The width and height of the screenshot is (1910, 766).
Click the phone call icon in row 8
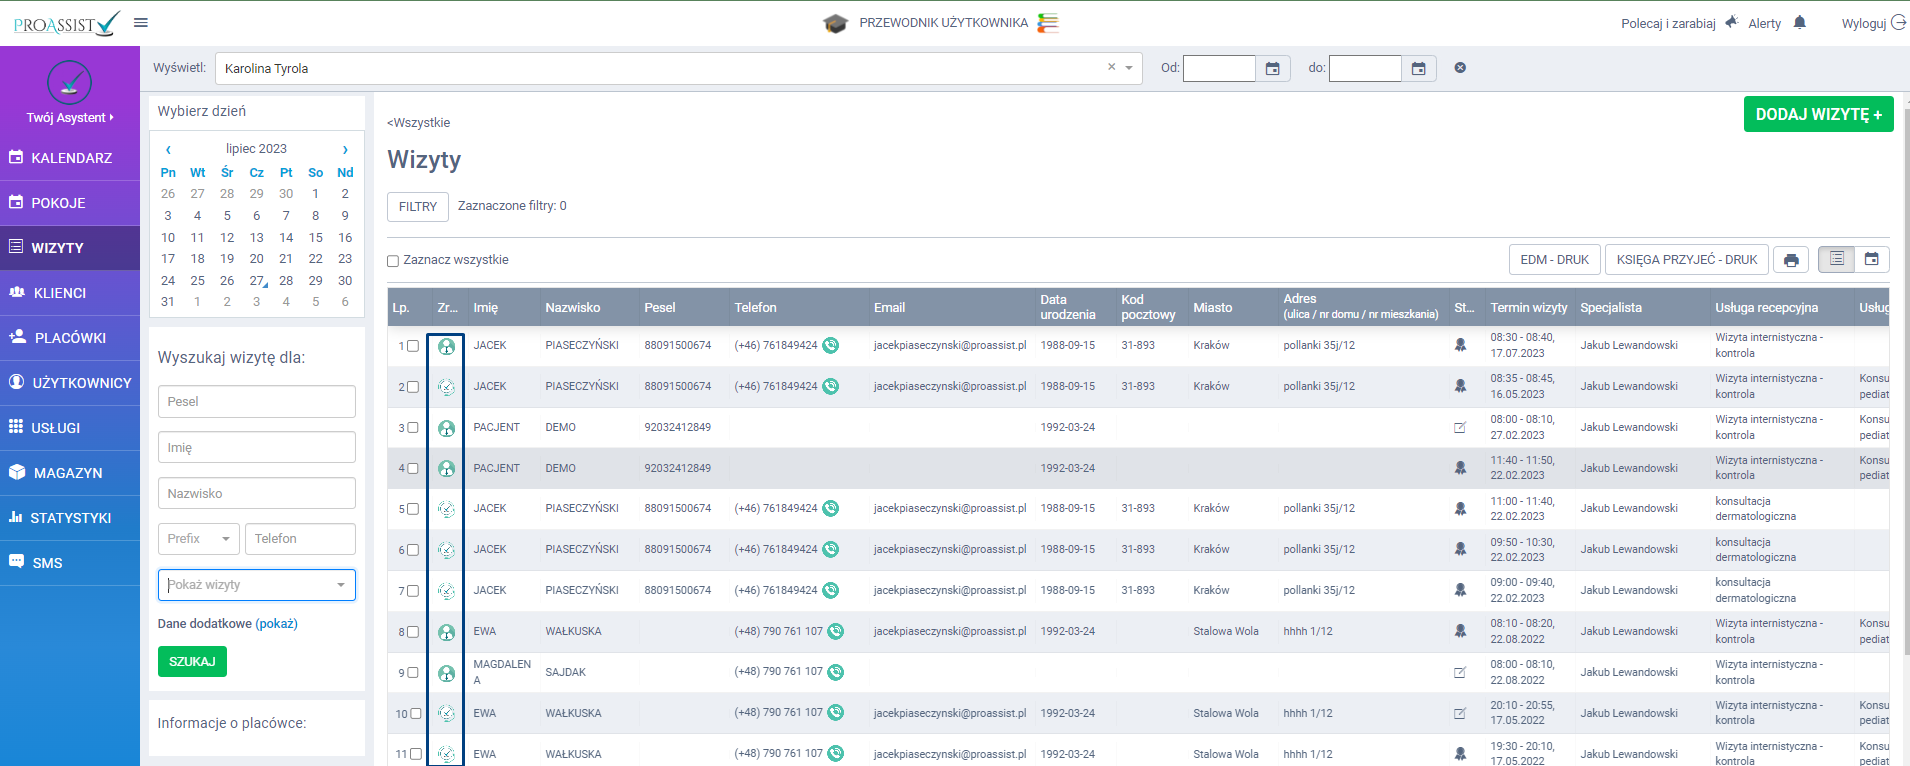click(x=836, y=632)
